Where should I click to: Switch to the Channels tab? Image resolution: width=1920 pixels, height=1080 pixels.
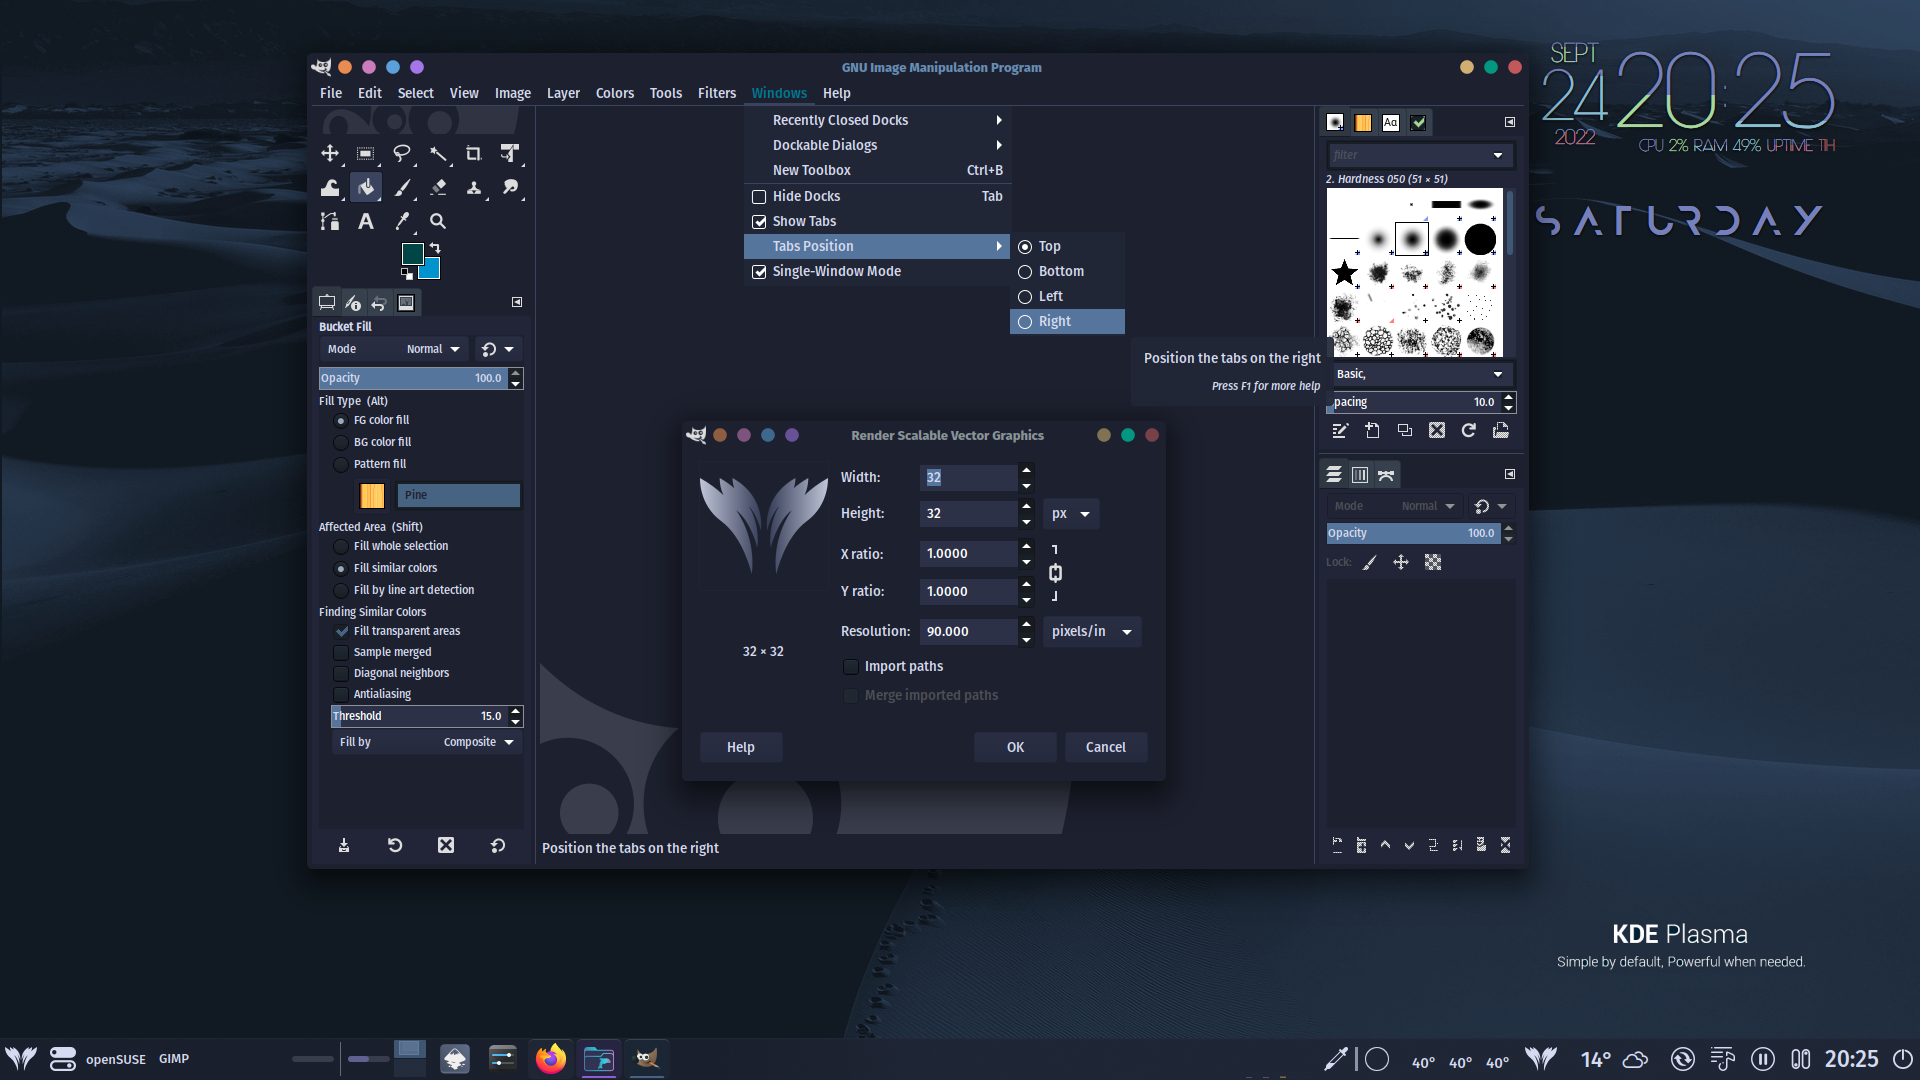pos(1360,475)
